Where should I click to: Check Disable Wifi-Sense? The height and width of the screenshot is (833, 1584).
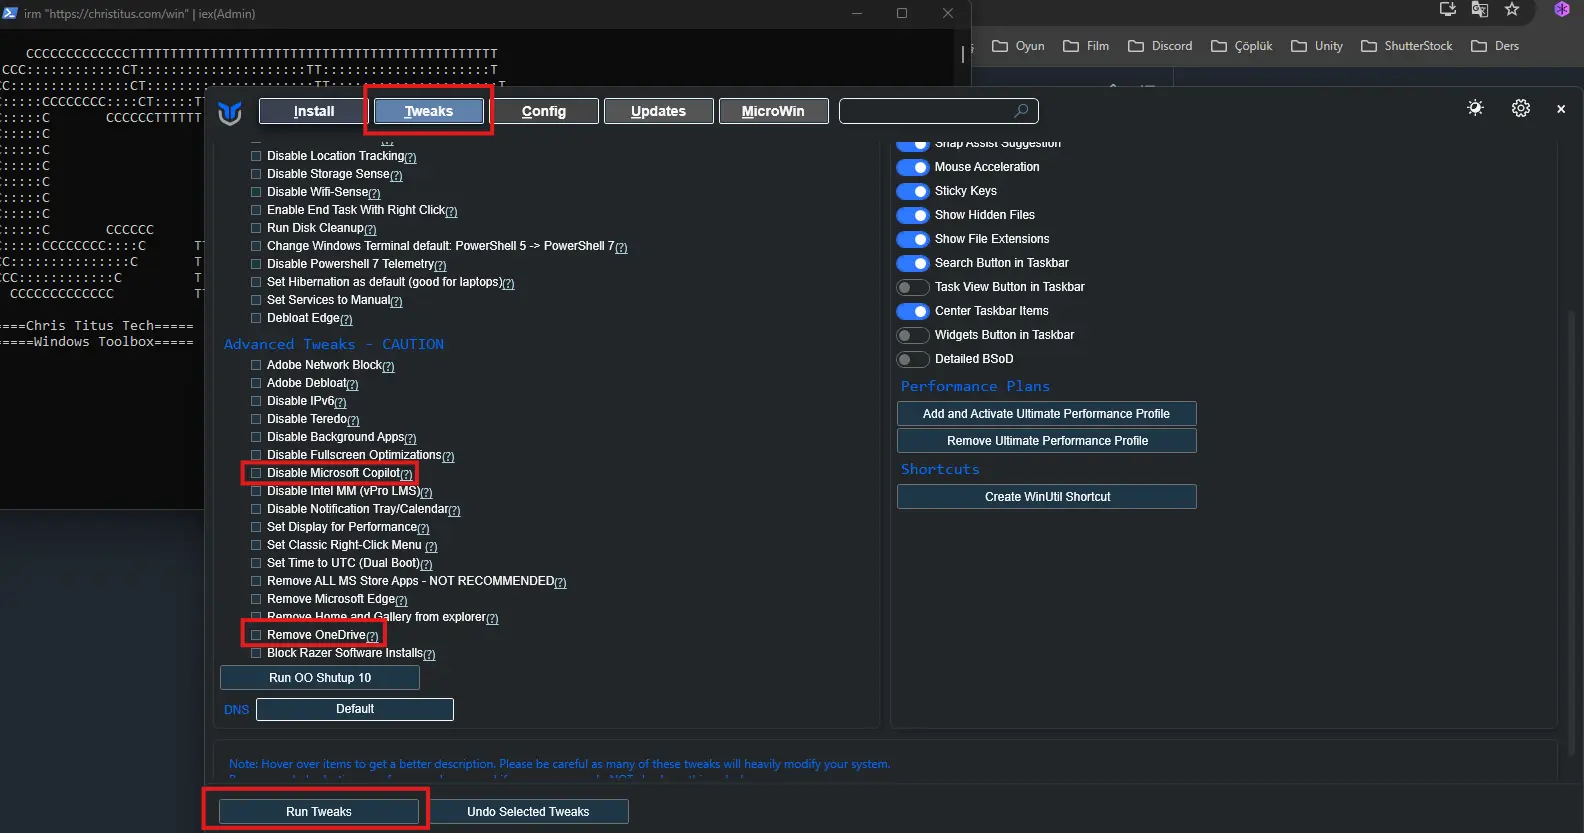click(256, 192)
